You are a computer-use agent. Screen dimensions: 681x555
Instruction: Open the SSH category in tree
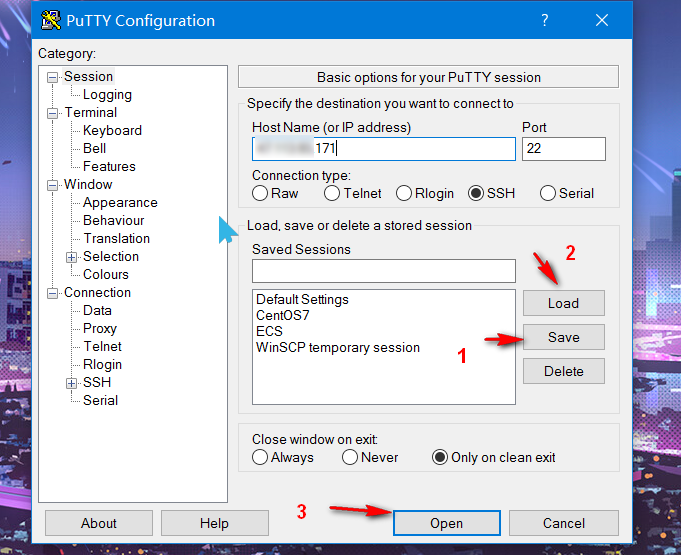97,383
